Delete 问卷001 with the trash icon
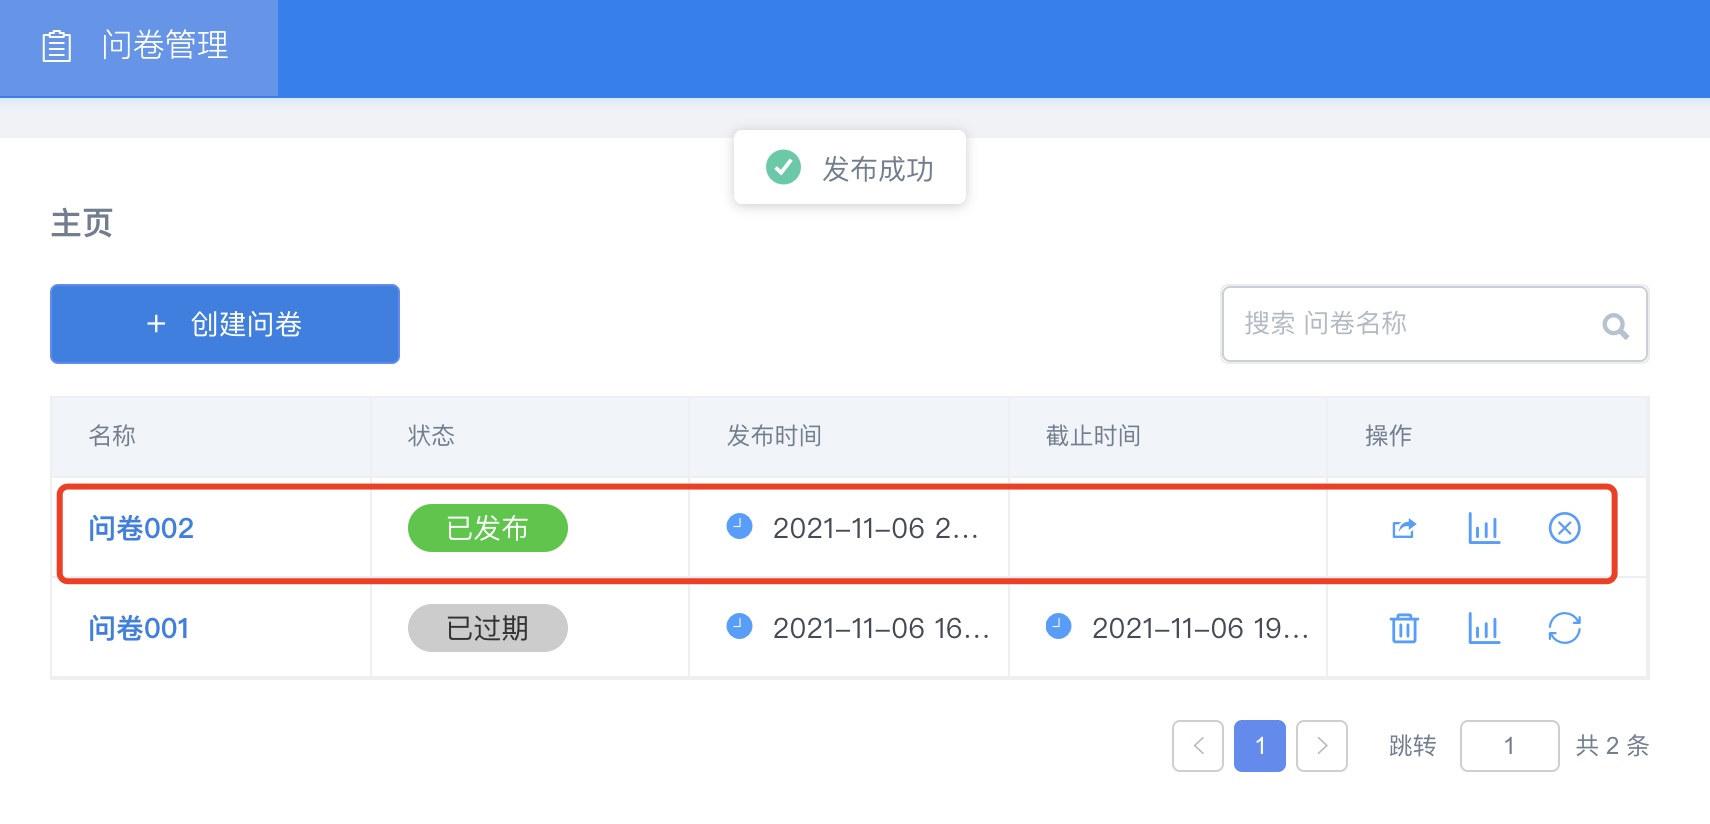 click(1404, 628)
